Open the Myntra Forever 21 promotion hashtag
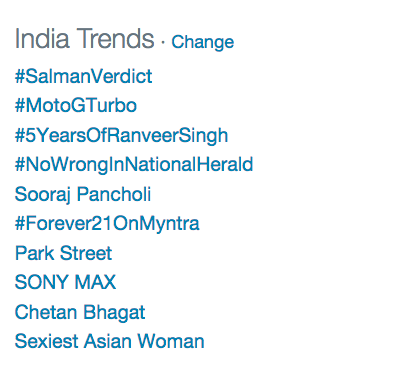Viewport: 415px width, 368px height. (107, 223)
